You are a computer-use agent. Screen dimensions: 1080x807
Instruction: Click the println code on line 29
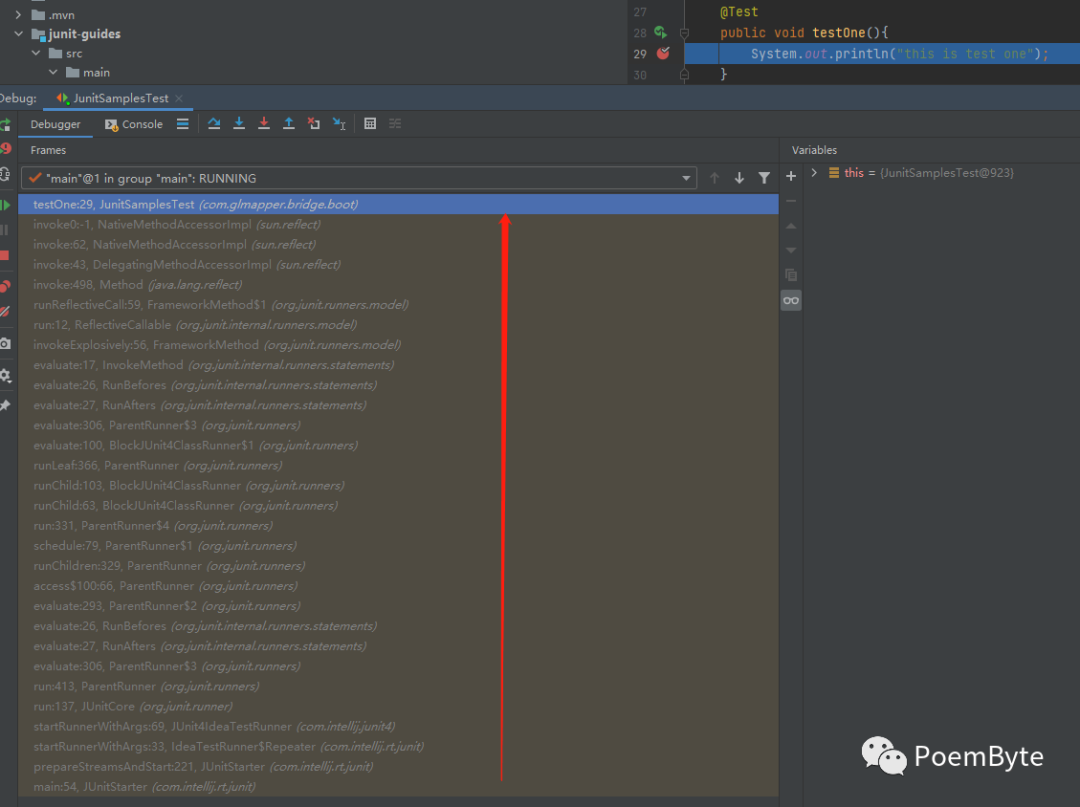point(900,54)
